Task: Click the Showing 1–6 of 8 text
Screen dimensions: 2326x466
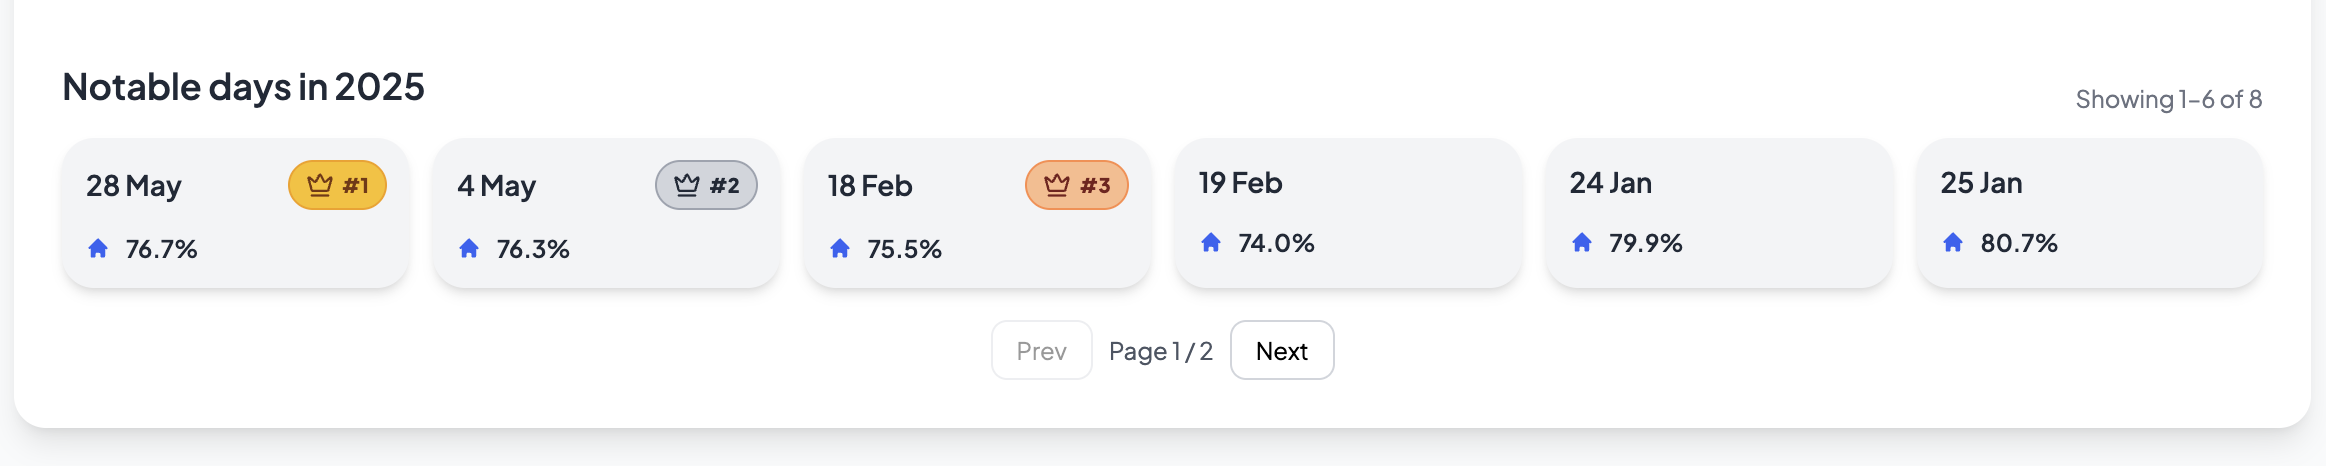Action: [2168, 99]
